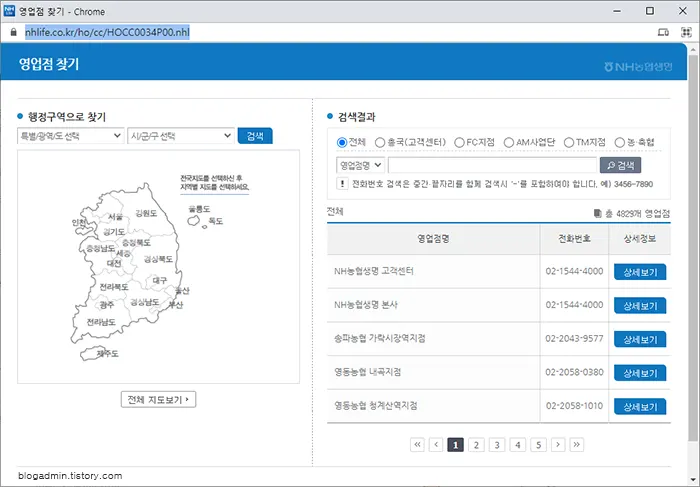Go to results page 4

(x=518, y=445)
